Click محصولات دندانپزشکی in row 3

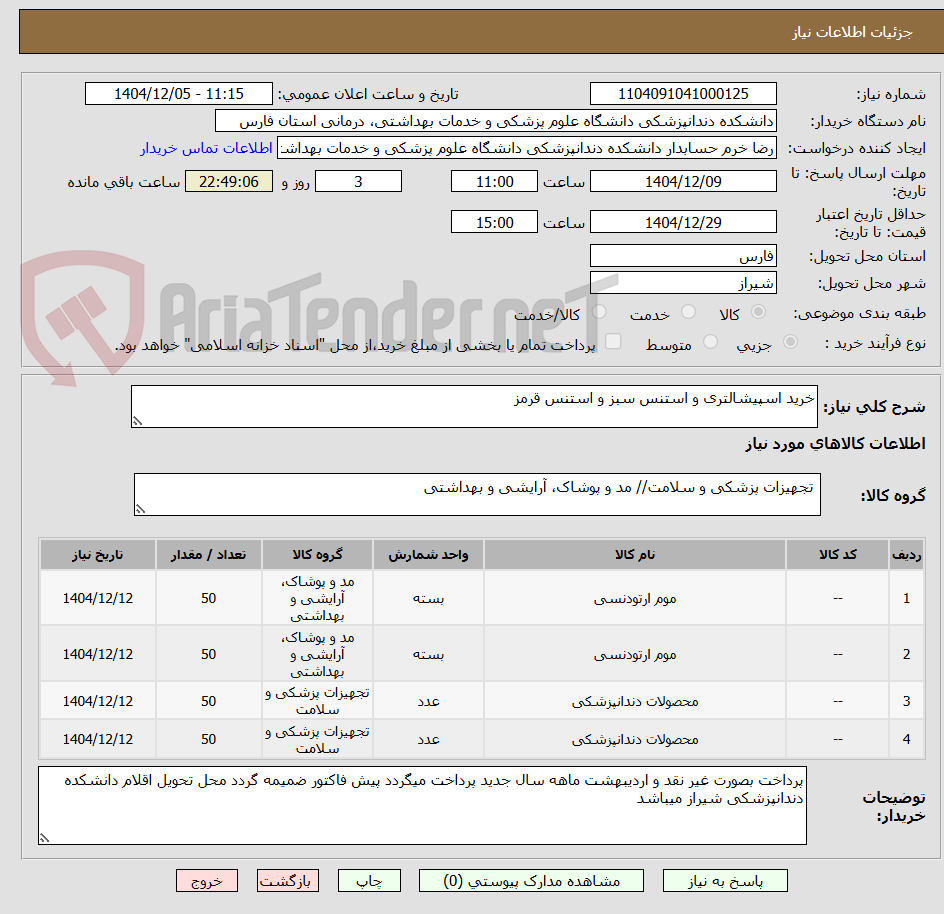tap(635, 701)
